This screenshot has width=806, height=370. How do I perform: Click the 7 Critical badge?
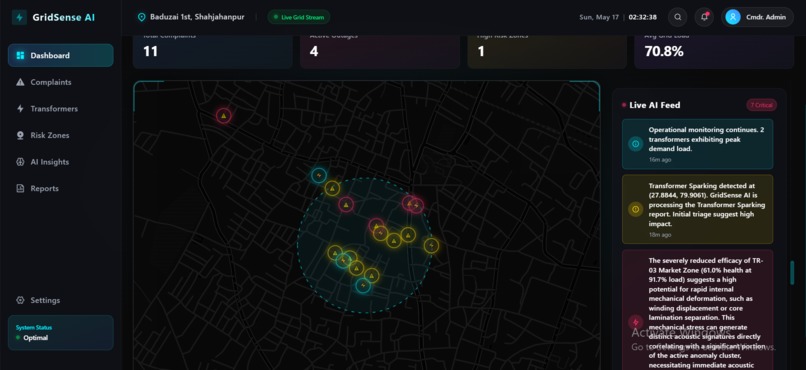pyautogui.click(x=761, y=105)
